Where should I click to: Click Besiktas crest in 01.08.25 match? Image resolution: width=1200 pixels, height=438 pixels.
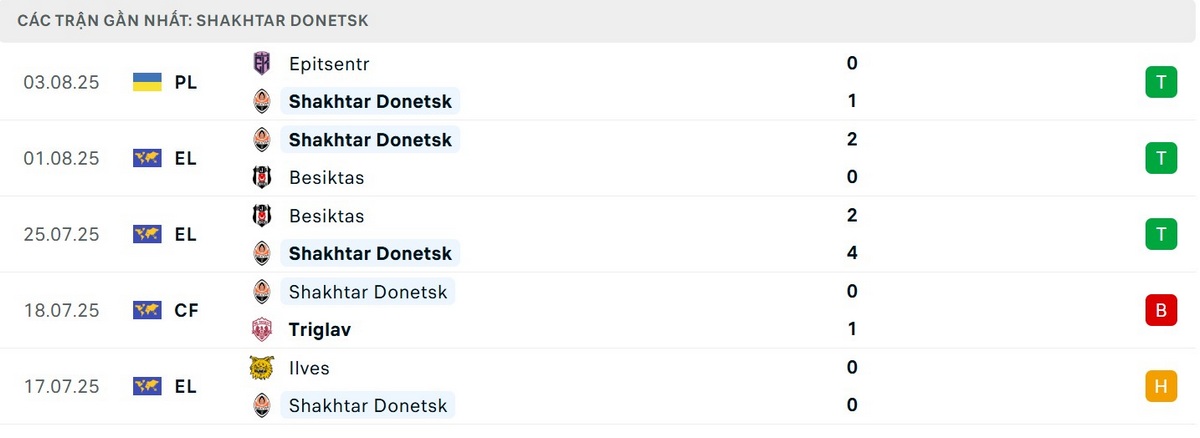click(261, 178)
